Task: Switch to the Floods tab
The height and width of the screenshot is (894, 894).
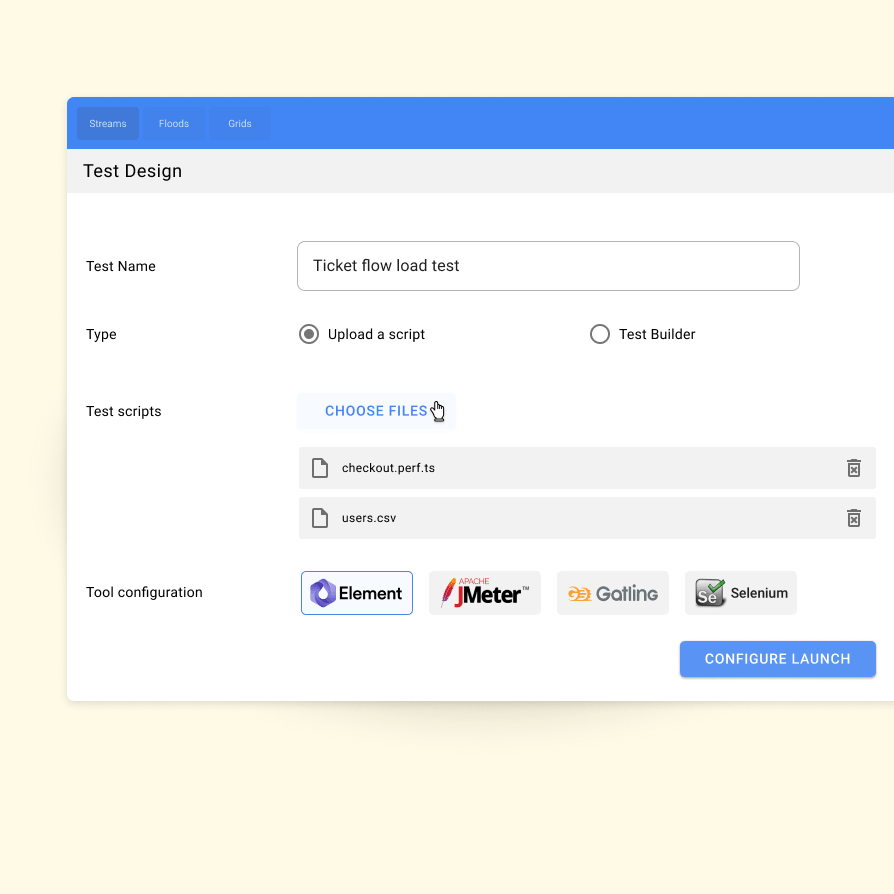Action: pos(174,124)
